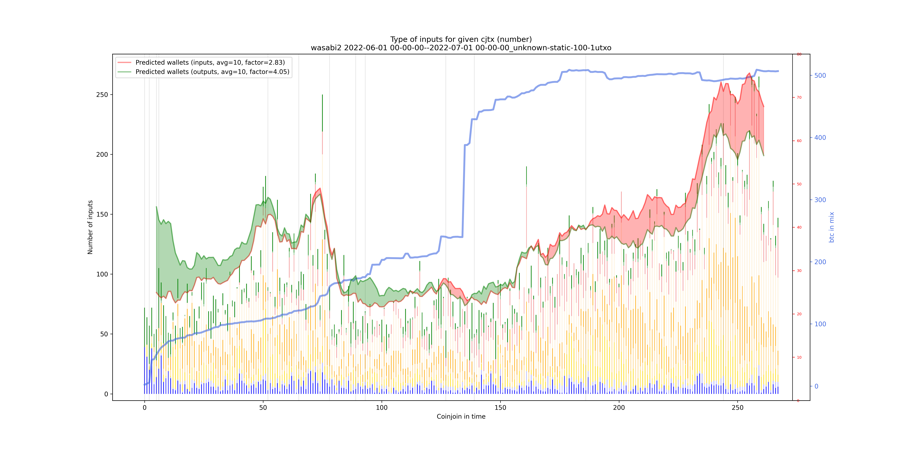Click x-axis tick label "150"
Screen dimensions: 900x450
click(501, 407)
